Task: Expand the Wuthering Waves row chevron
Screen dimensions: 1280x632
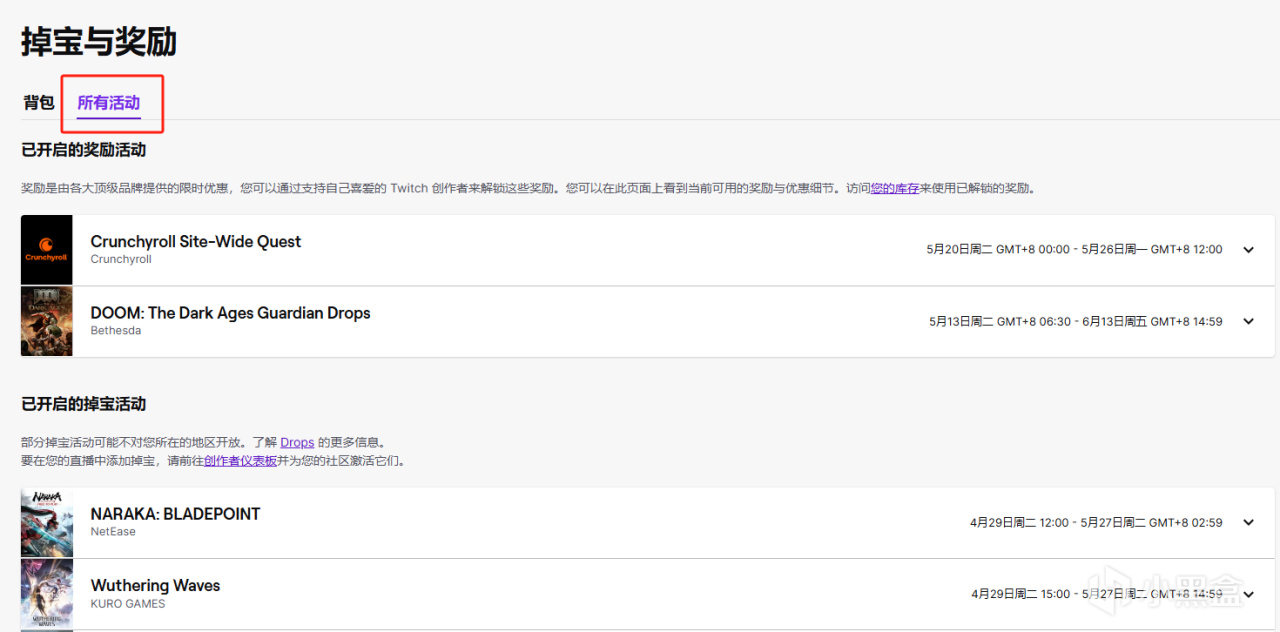Action: click(x=1248, y=594)
